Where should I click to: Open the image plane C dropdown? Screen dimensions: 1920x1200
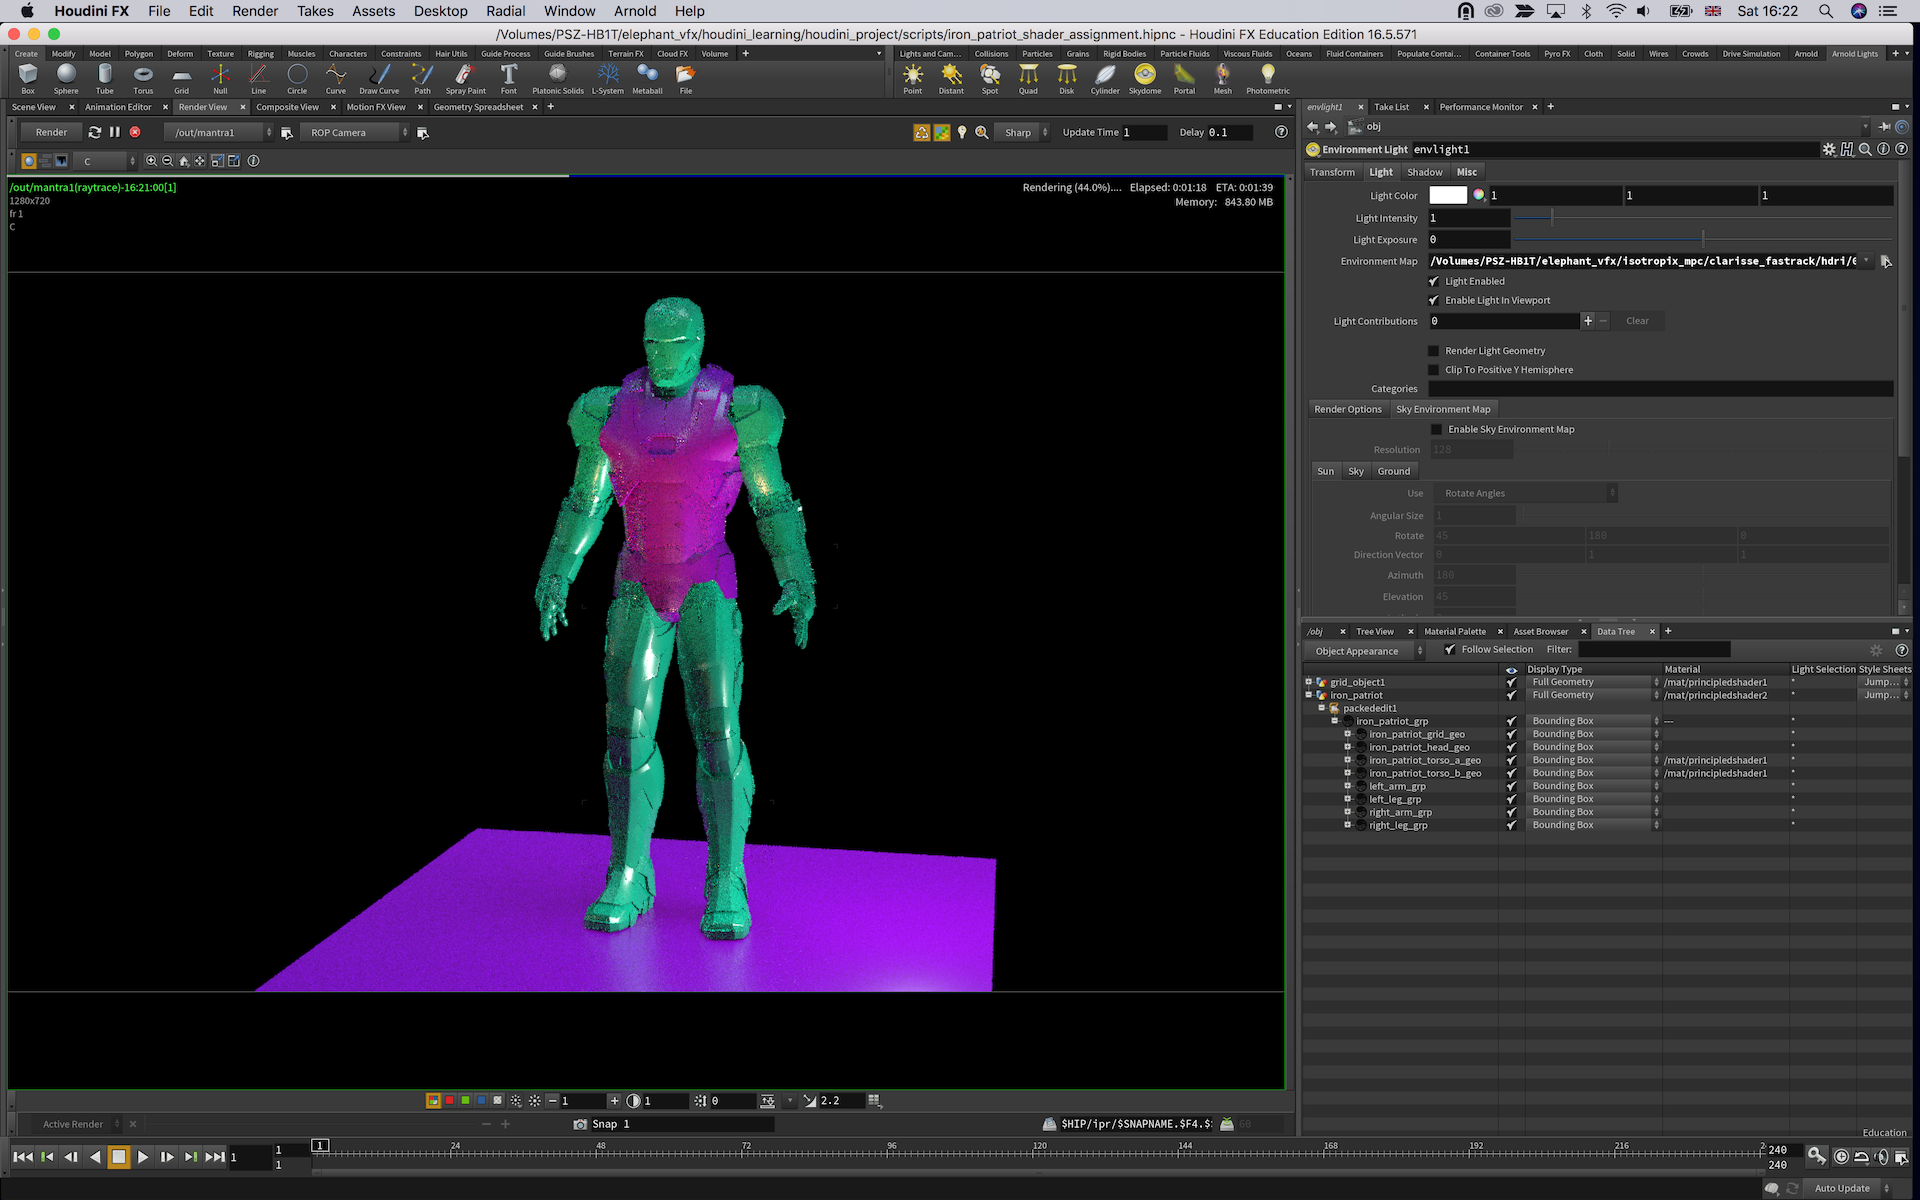point(106,161)
